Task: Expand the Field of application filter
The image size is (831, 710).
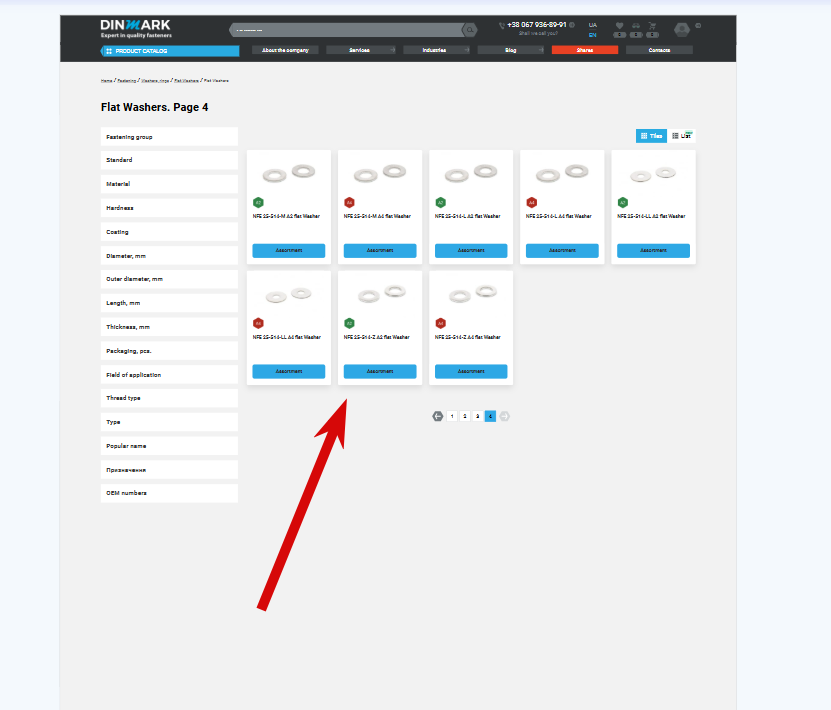Action: (x=169, y=375)
